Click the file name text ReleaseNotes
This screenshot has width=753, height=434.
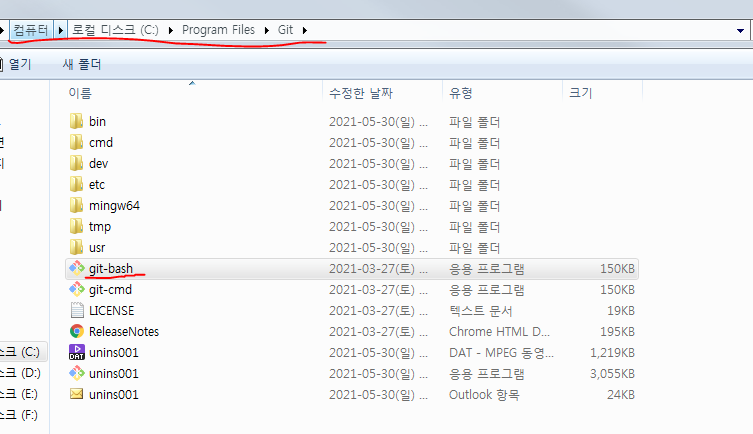point(124,331)
